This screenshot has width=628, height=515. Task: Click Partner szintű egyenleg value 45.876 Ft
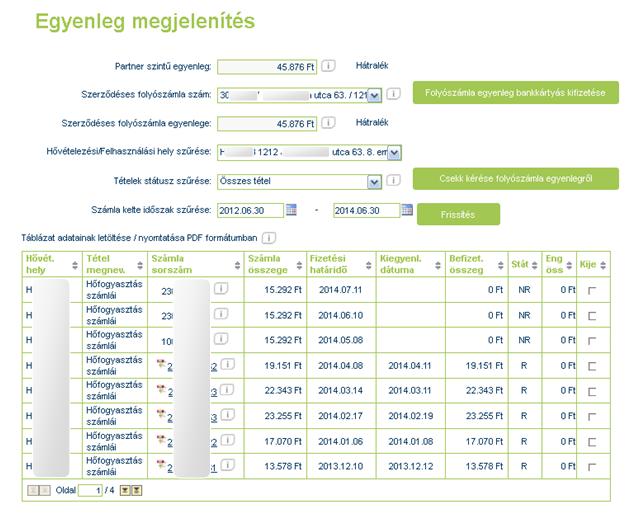(x=267, y=67)
